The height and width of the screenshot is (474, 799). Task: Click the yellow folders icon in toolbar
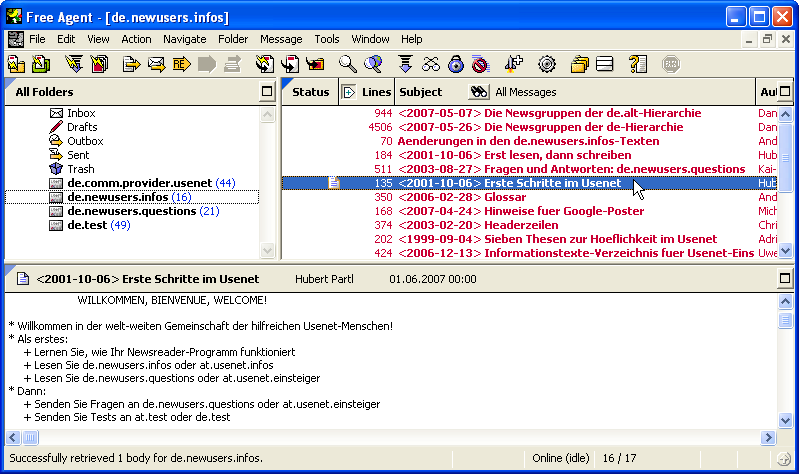click(x=579, y=65)
